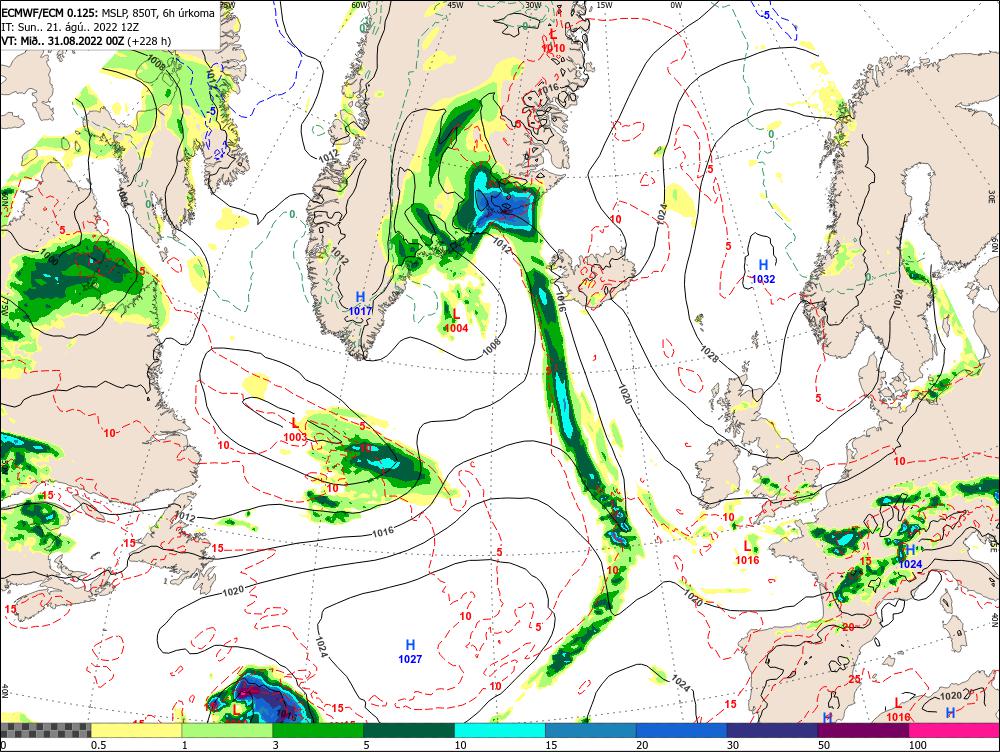Click the legend value '50'
Image resolution: width=1000 pixels, height=752 pixels.
(x=825, y=745)
